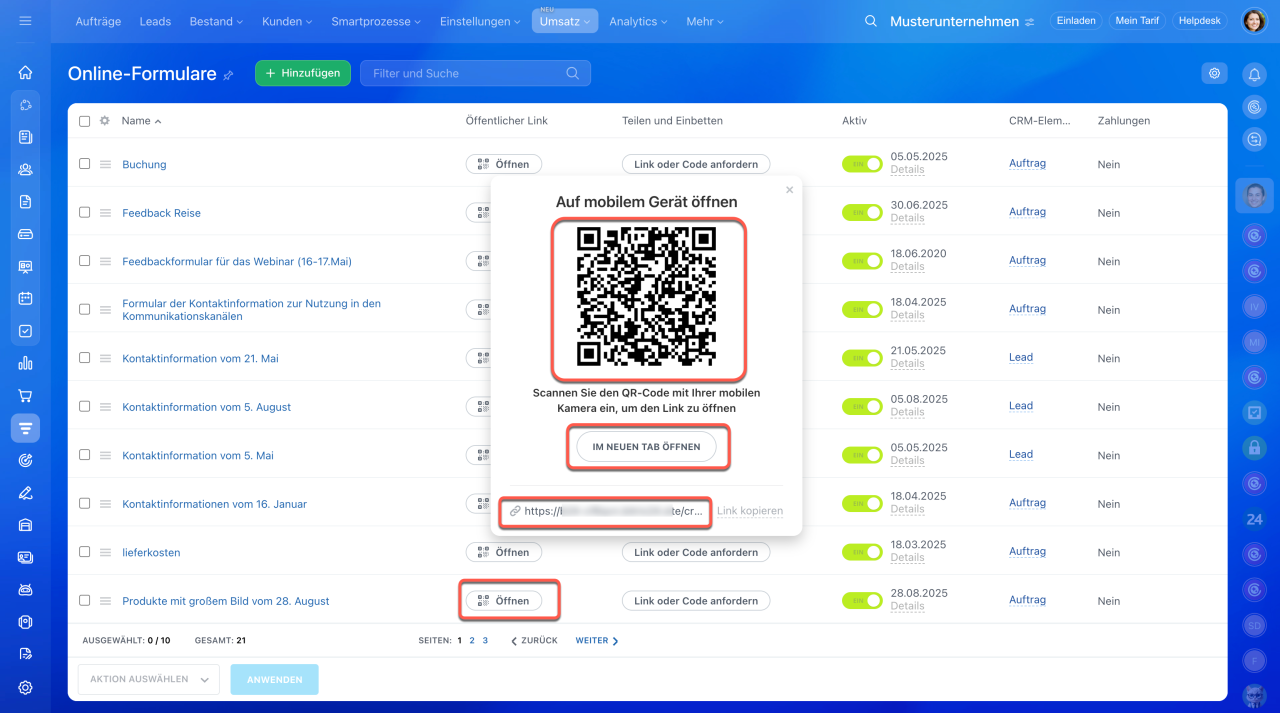This screenshot has height=713, width=1280.
Task: Open the pen signature sidebar icon
Action: point(25,492)
